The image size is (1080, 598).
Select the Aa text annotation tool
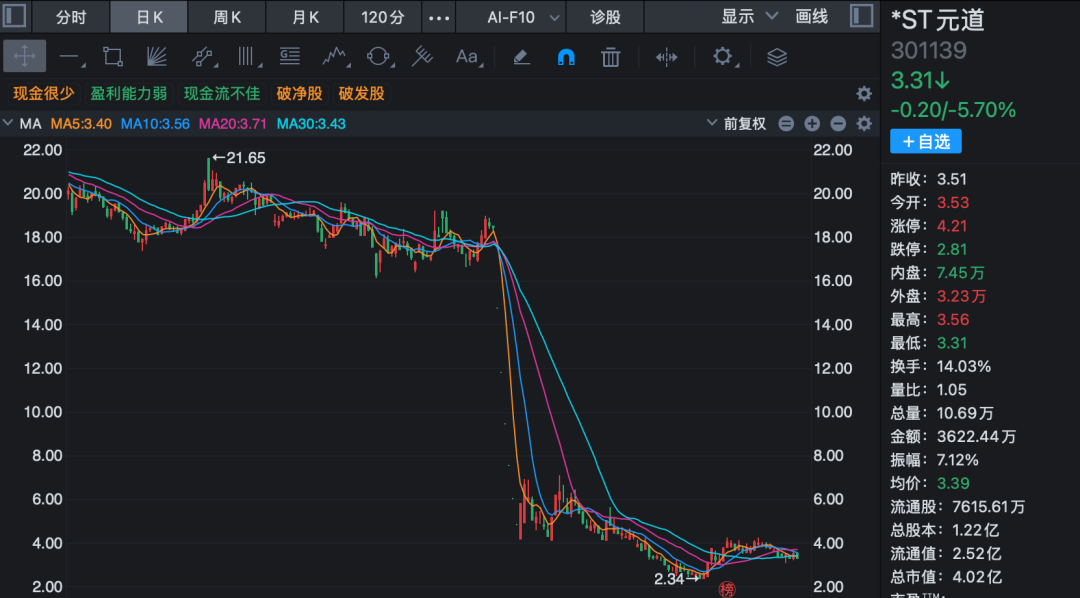[x=467, y=56]
